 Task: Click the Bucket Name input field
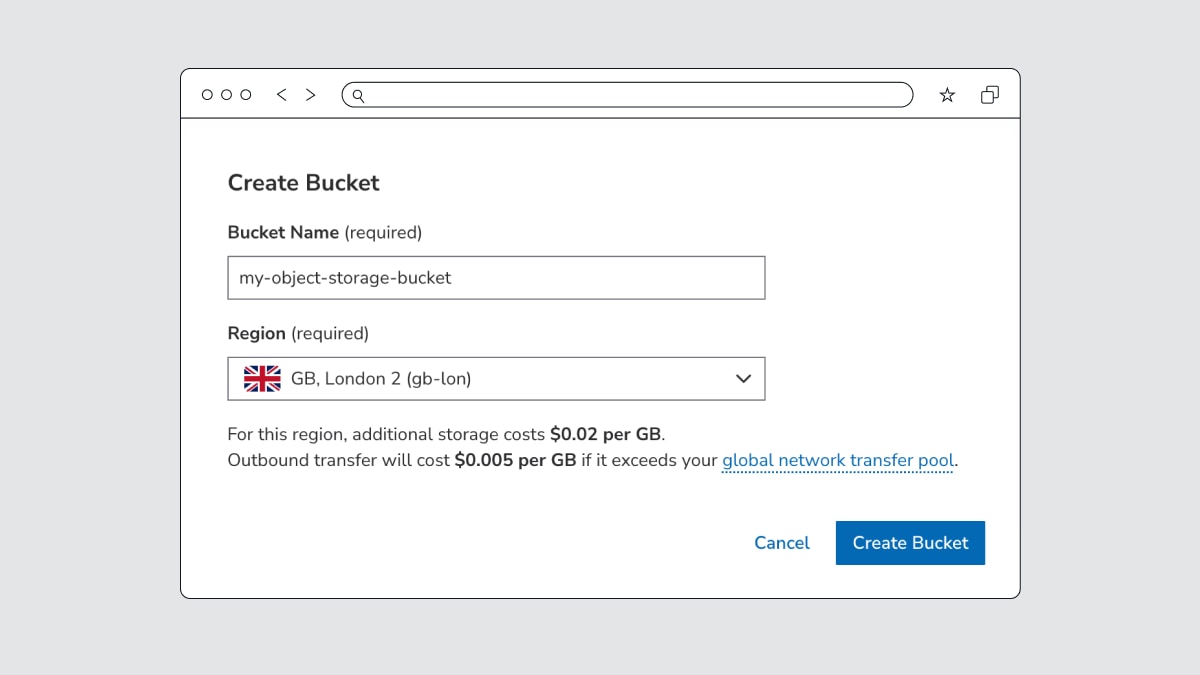tap(496, 277)
